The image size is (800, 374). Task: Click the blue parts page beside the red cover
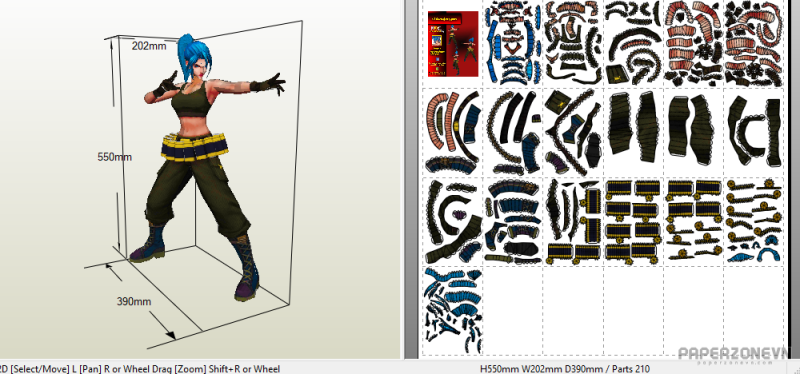[511, 43]
